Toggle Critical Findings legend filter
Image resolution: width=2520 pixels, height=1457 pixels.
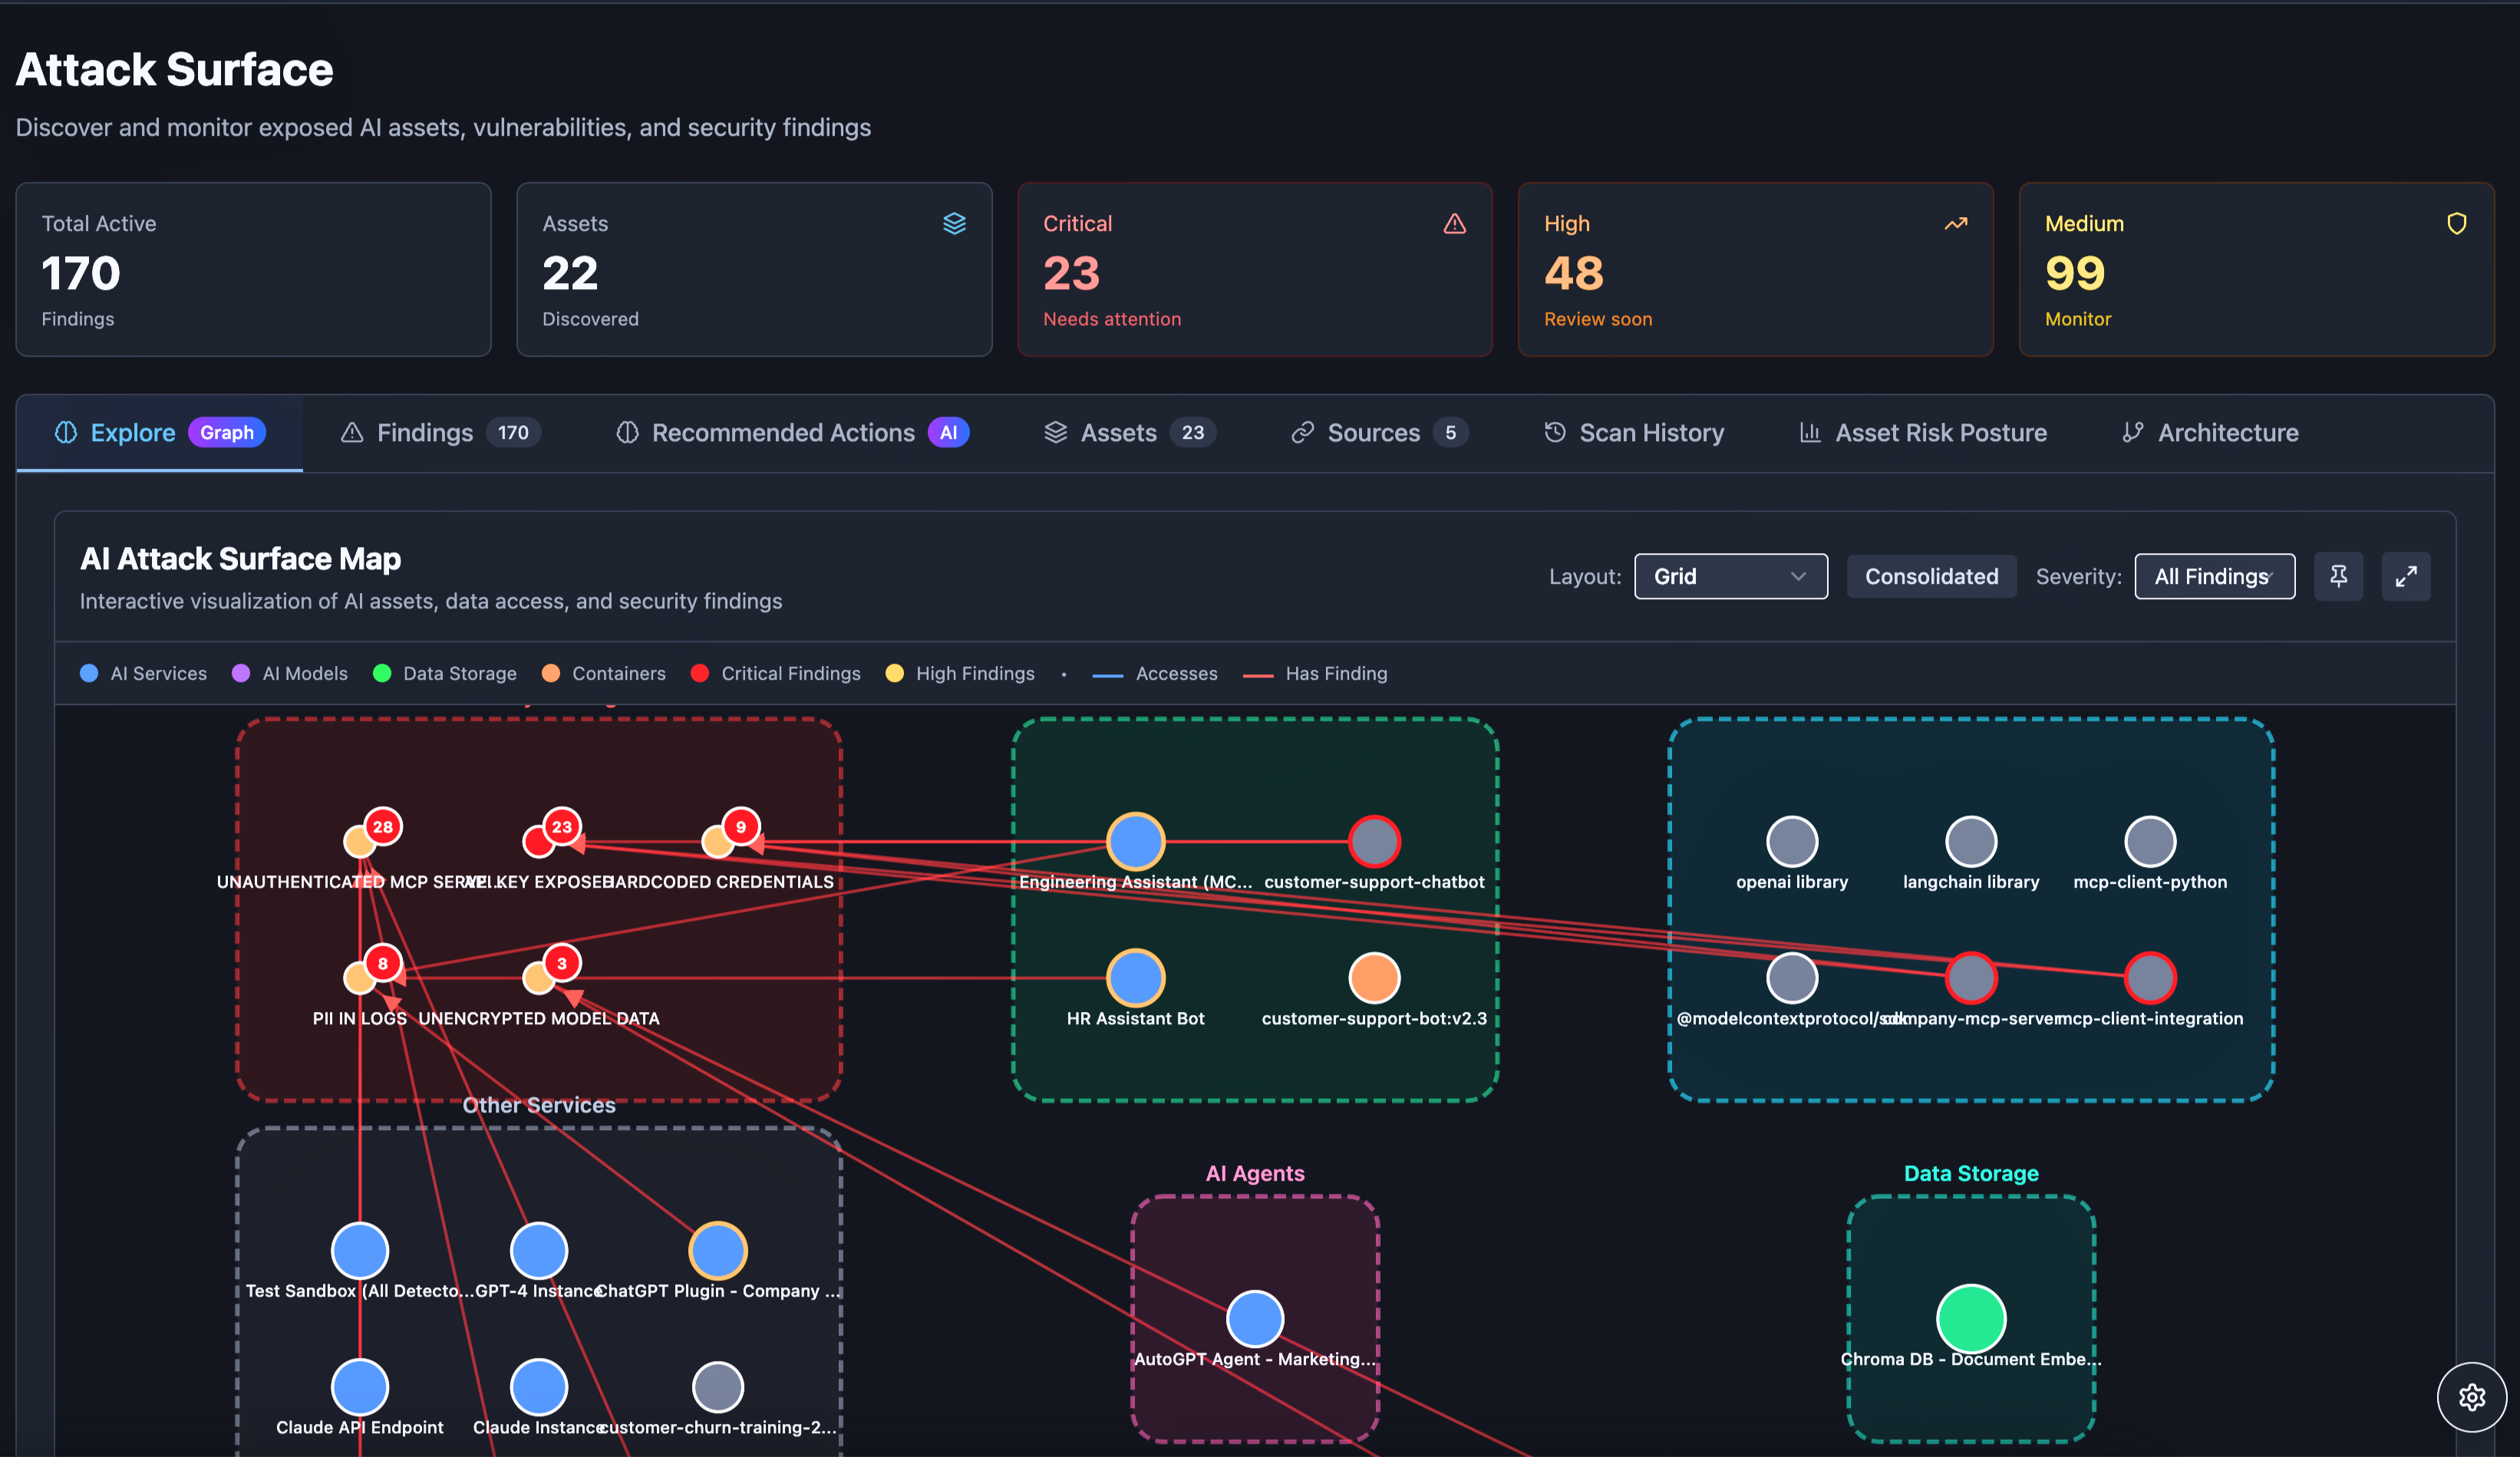coord(775,673)
